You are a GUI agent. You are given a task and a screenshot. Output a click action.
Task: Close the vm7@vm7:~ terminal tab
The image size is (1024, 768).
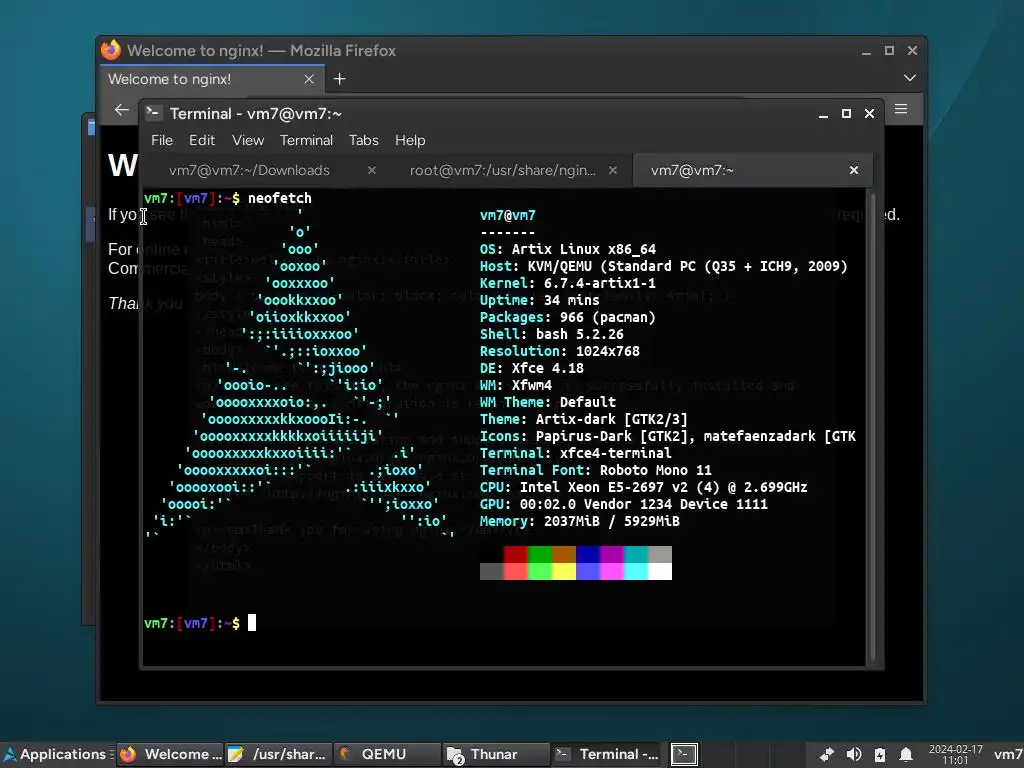854,170
